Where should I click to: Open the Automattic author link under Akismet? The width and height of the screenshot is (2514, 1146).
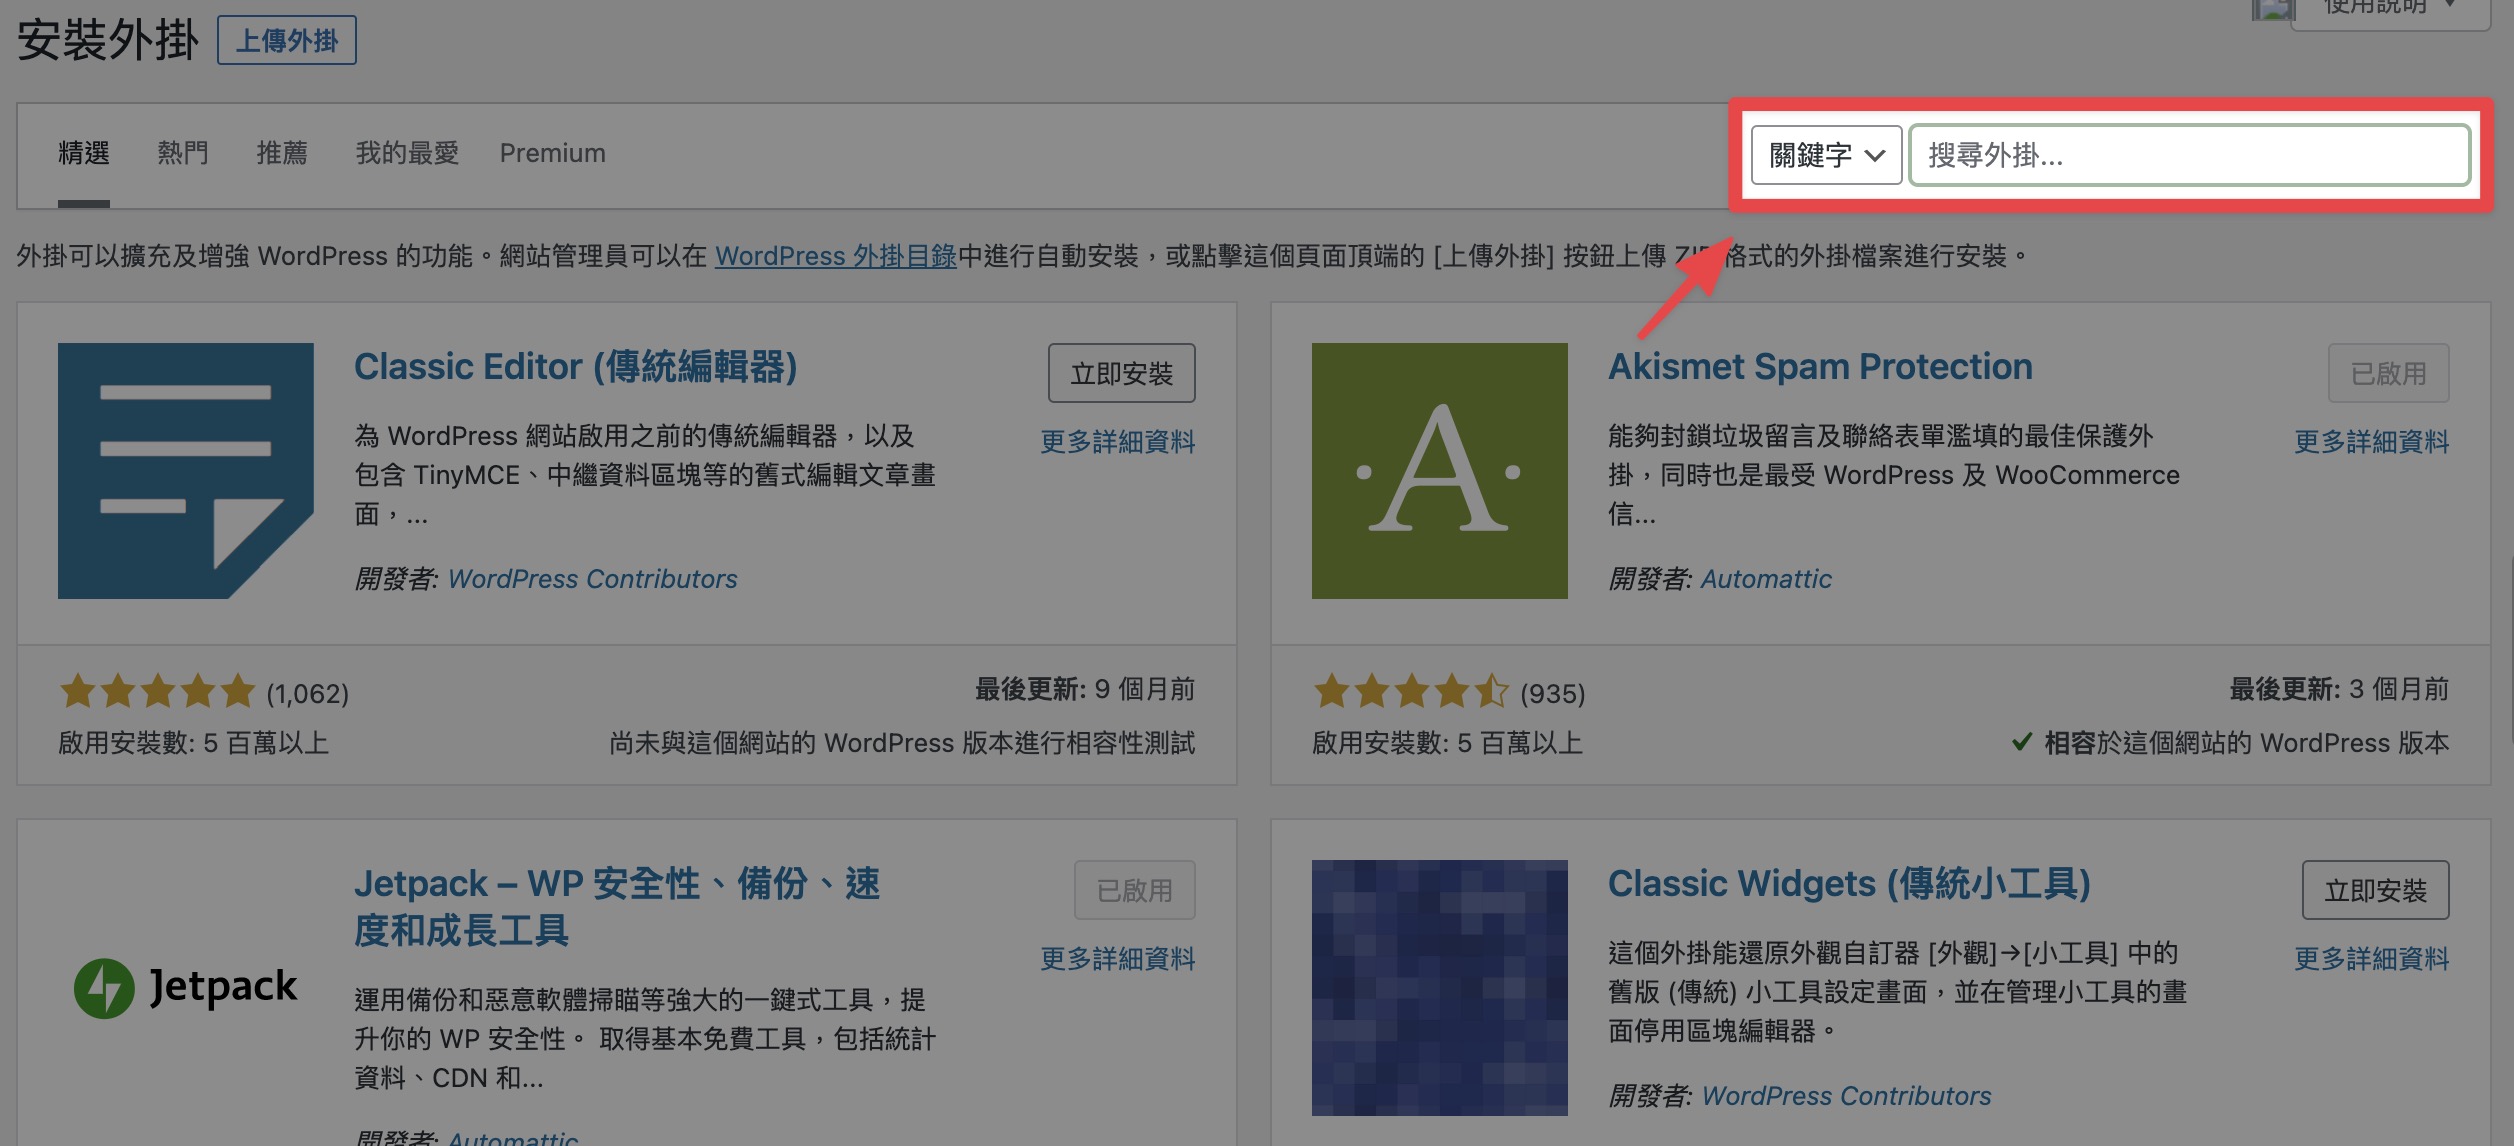(x=1767, y=579)
